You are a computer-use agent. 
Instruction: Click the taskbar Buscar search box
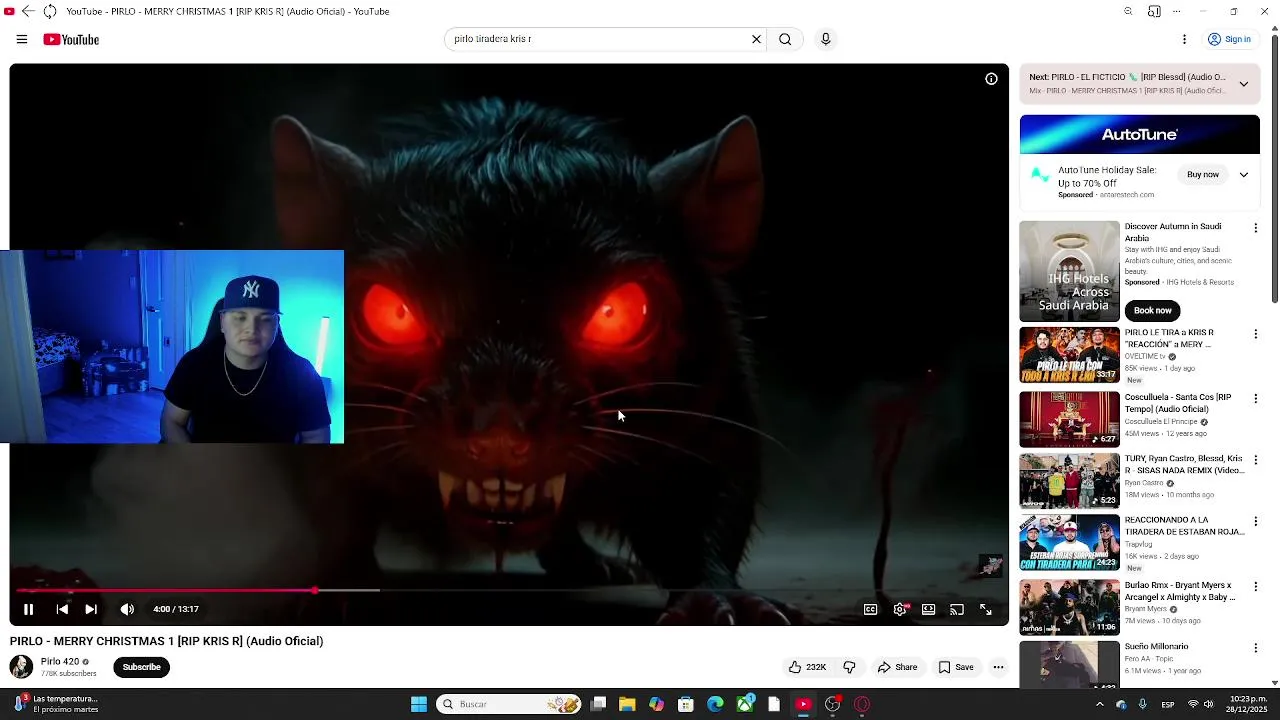click(509, 704)
